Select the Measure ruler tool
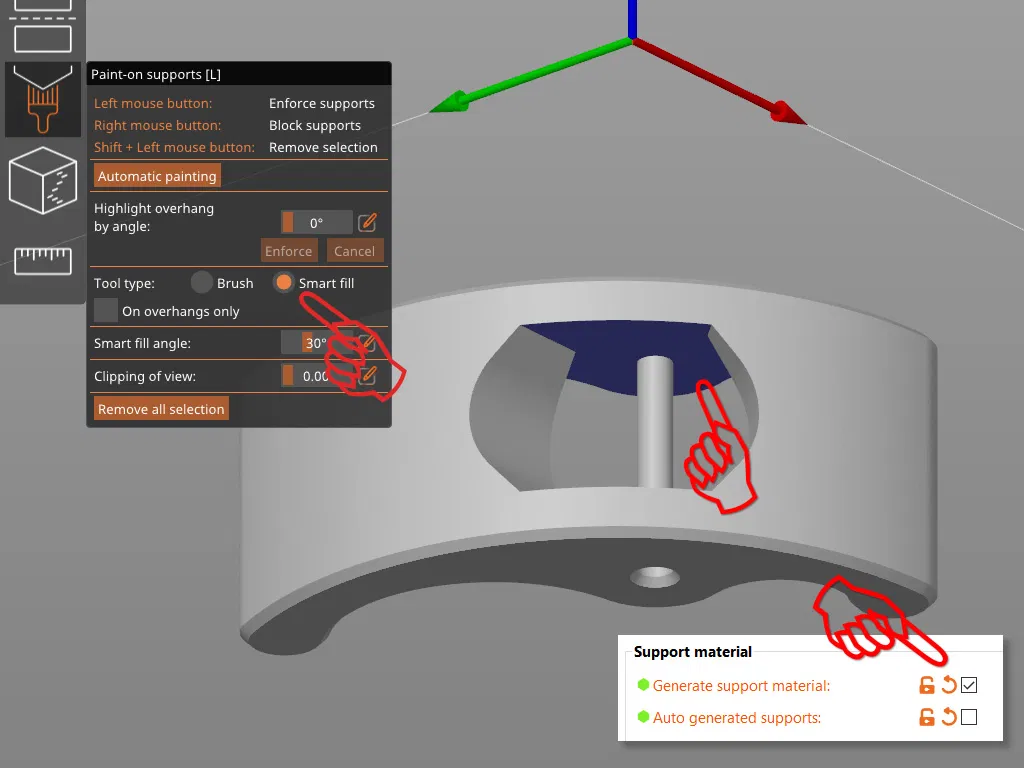Viewport: 1024px width, 768px height. [43, 261]
